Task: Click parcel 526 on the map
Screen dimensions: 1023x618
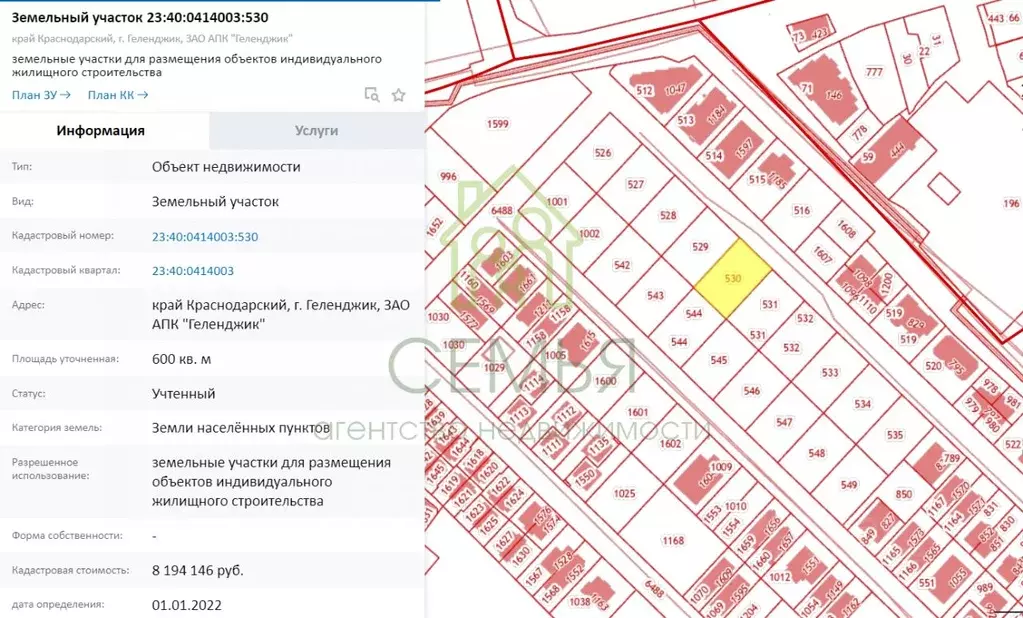Action: (602, 153)
